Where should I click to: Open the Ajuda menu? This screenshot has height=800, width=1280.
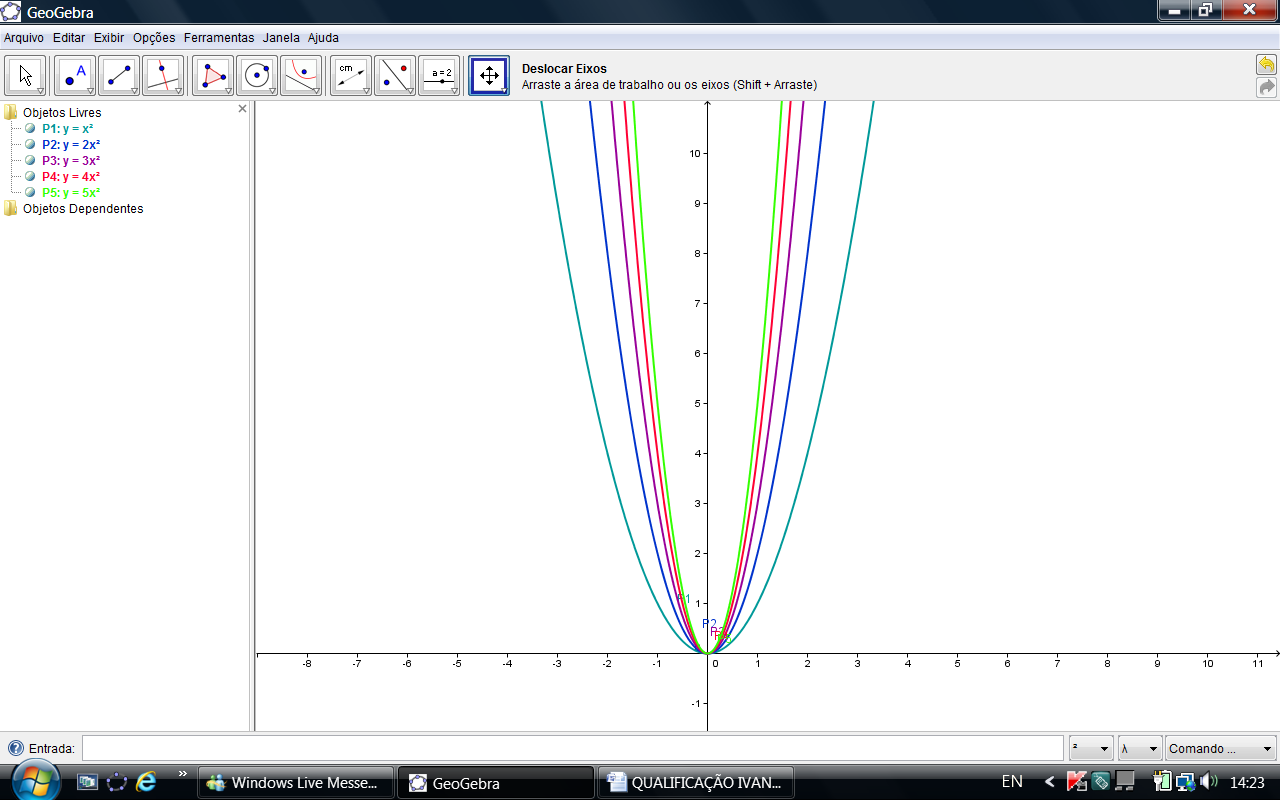click(x=323, y=38)
